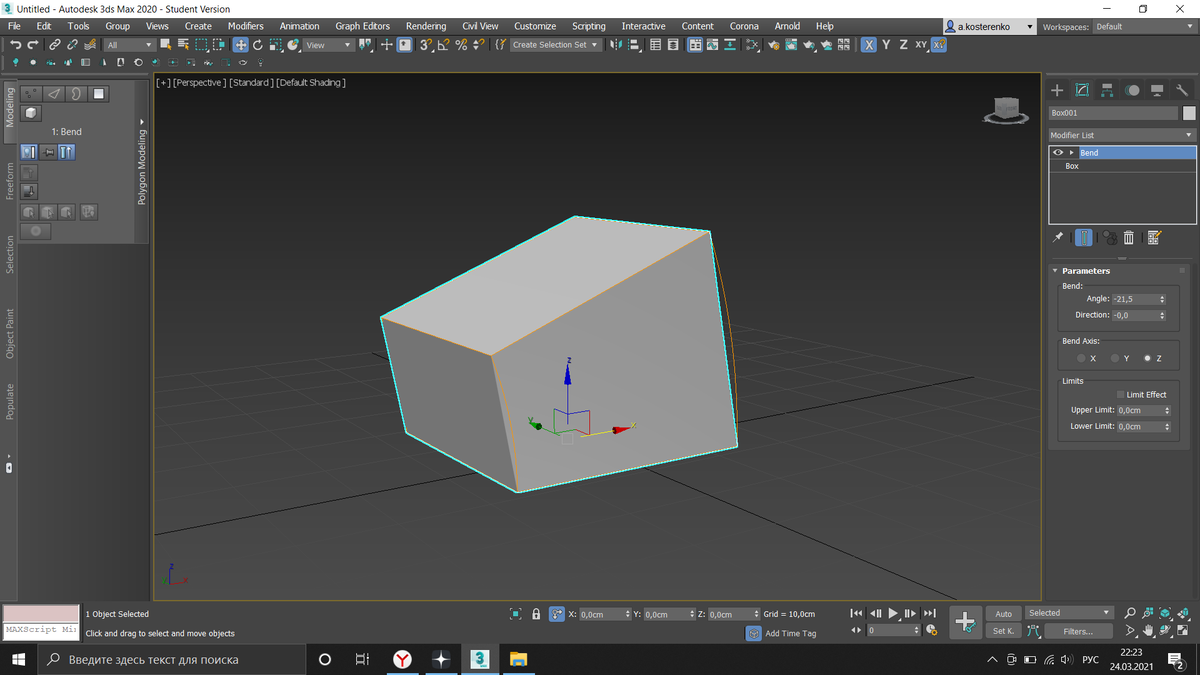This screenshot has height=675, width=1200.
Task: Open the Graph Editors menu
Action: click(362, 26)
